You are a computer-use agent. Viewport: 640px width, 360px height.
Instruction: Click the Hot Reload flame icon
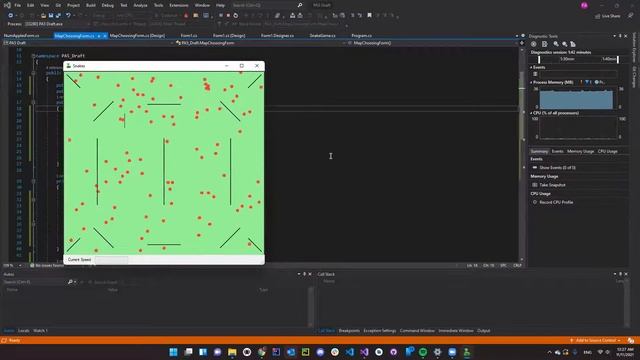(186, 16)
